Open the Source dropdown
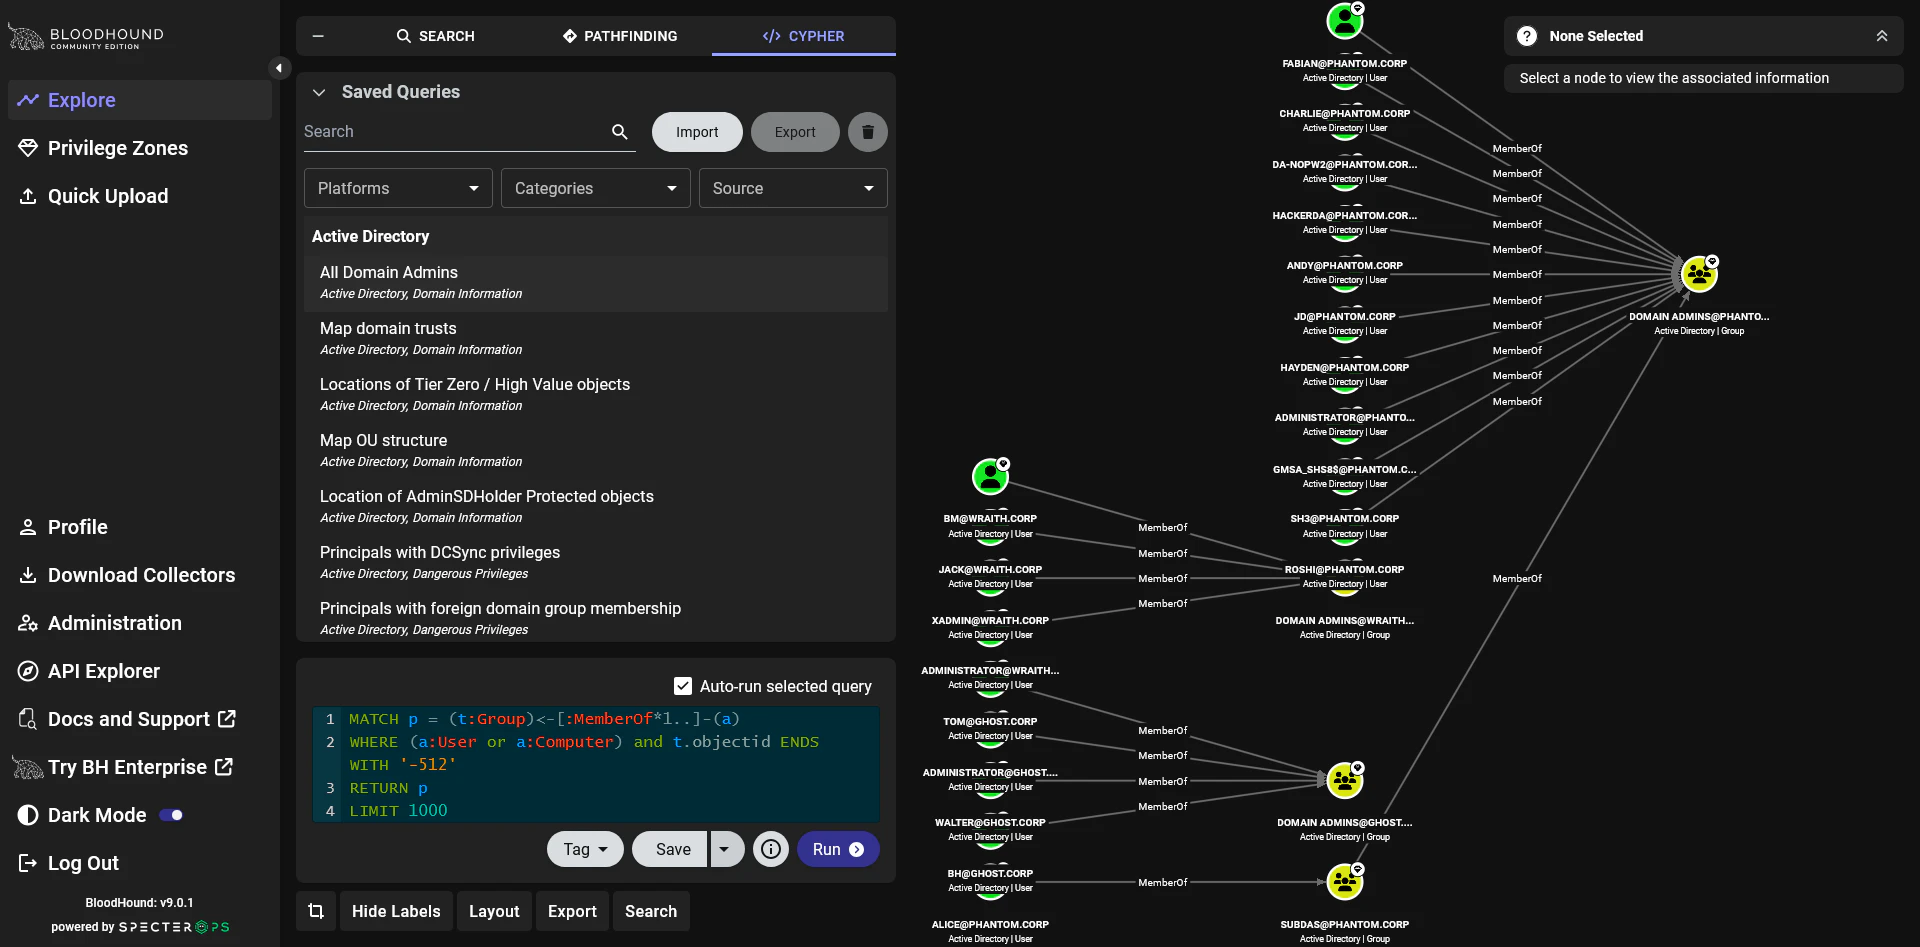 pyautogui.click(x=793, y=188)
